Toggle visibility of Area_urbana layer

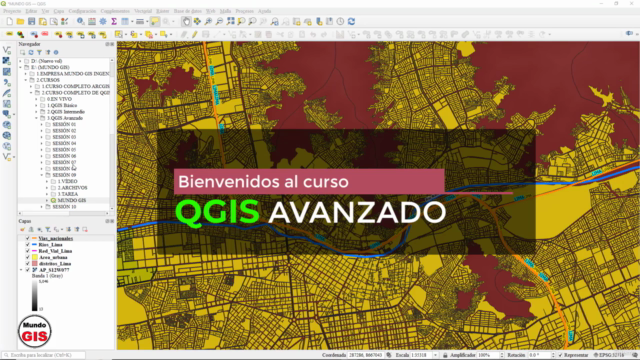[28, 258]
